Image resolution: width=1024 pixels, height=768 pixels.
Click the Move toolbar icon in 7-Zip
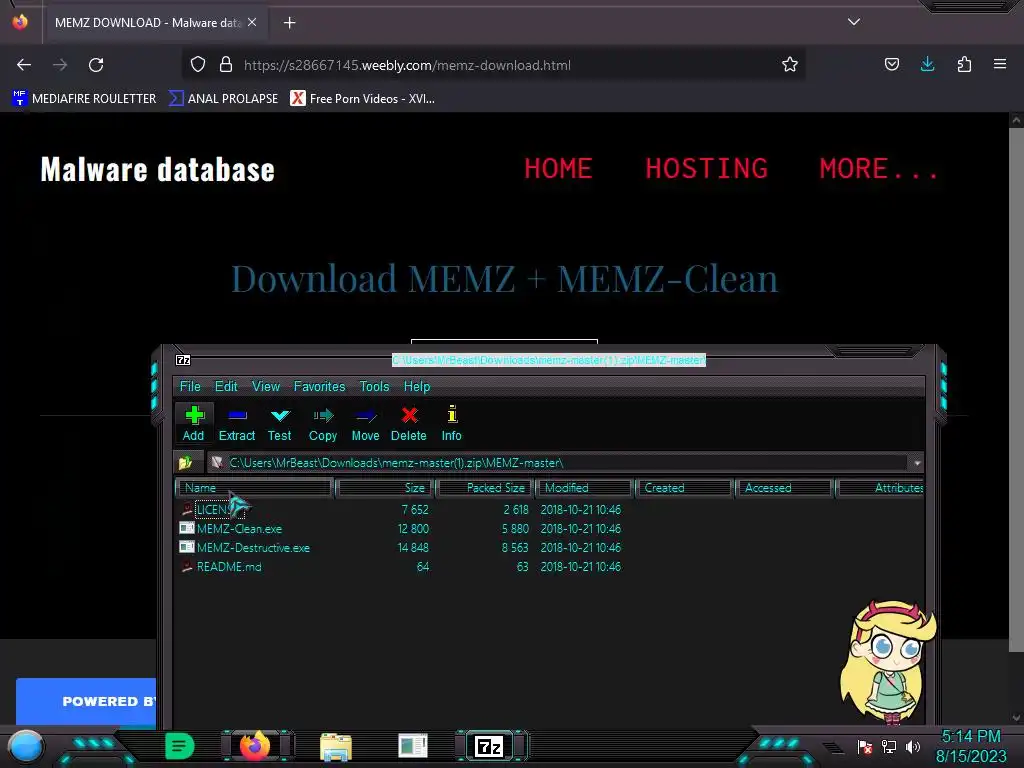pyautogui.click(x=366, y=423)
